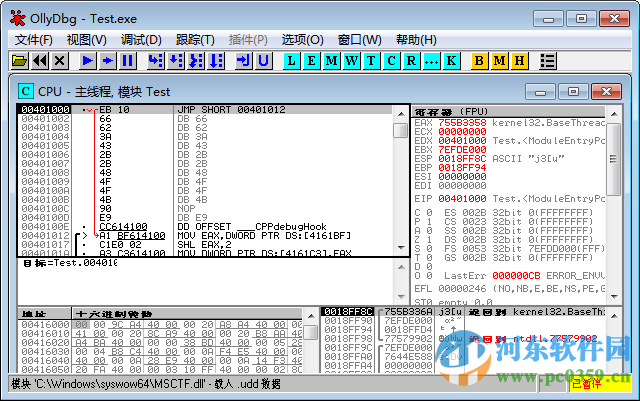Select disassembly row at address 00401000
640x401 pixels.
coord(204,109)
